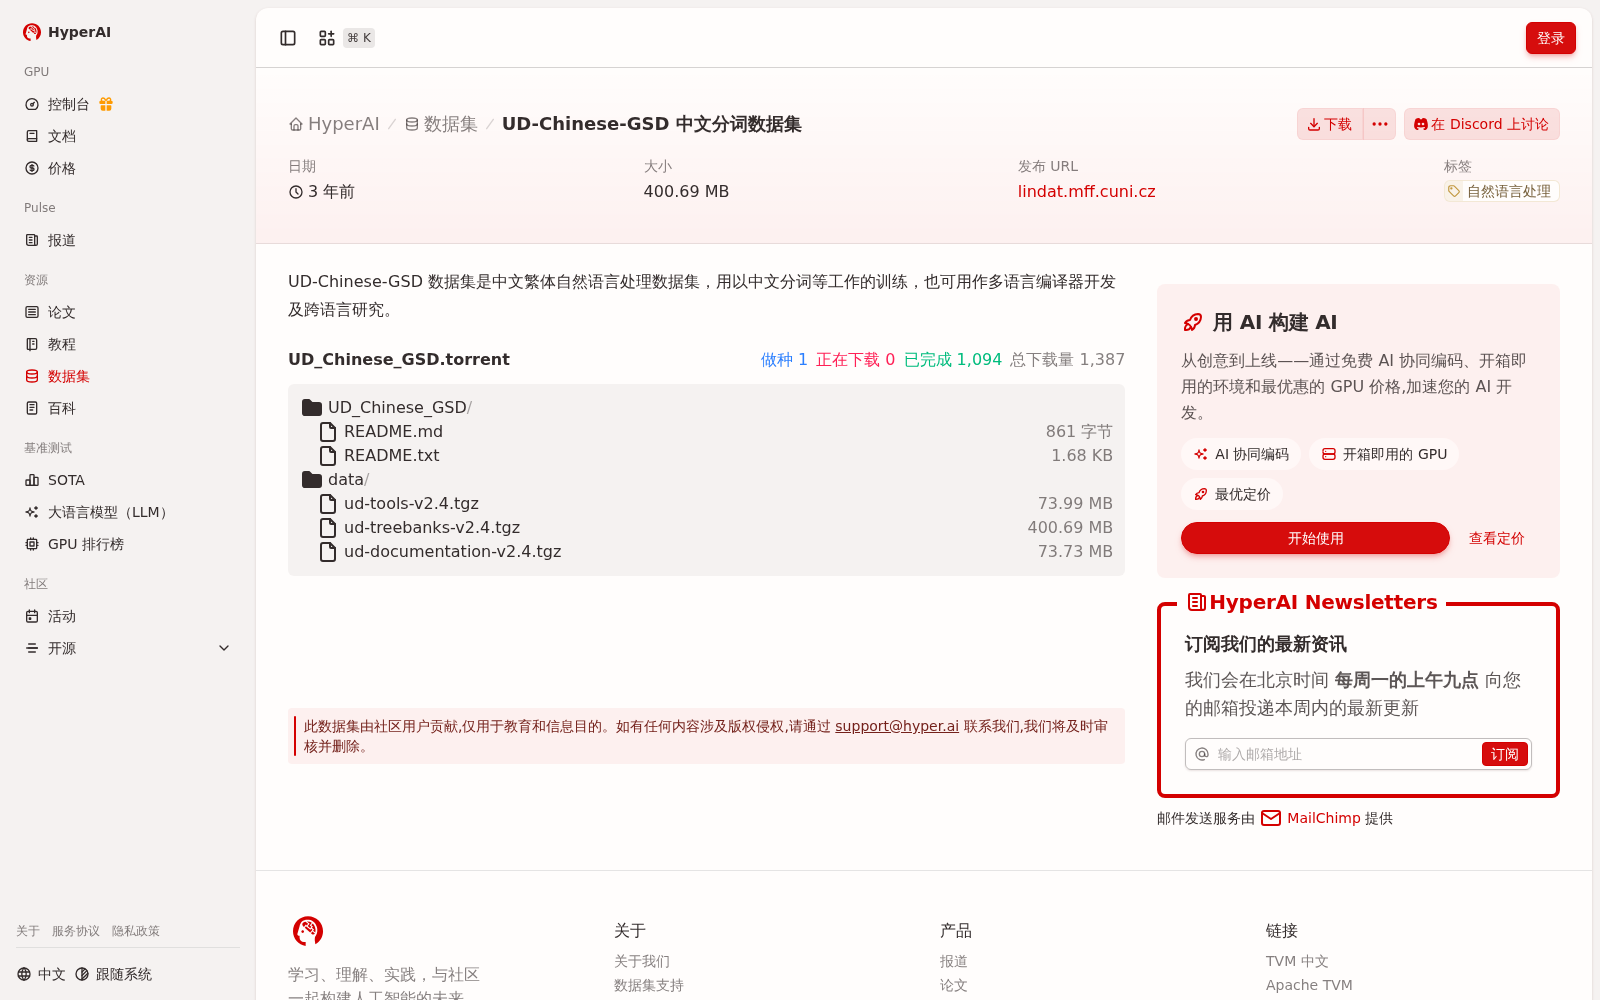Click the 总下载量 1,387 stat
Viewport: 1600px width, 1000px height.
point(1067,359)
